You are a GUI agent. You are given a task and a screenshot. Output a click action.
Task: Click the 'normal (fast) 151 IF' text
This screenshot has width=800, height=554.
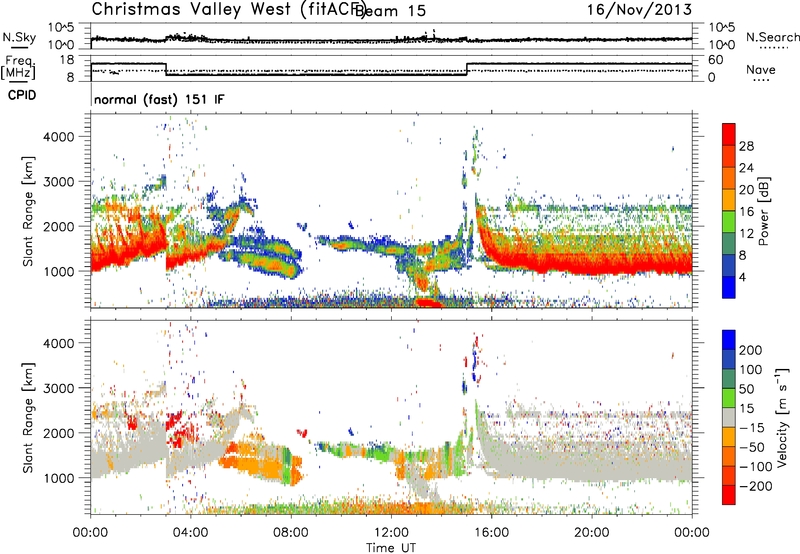[159, 100]
